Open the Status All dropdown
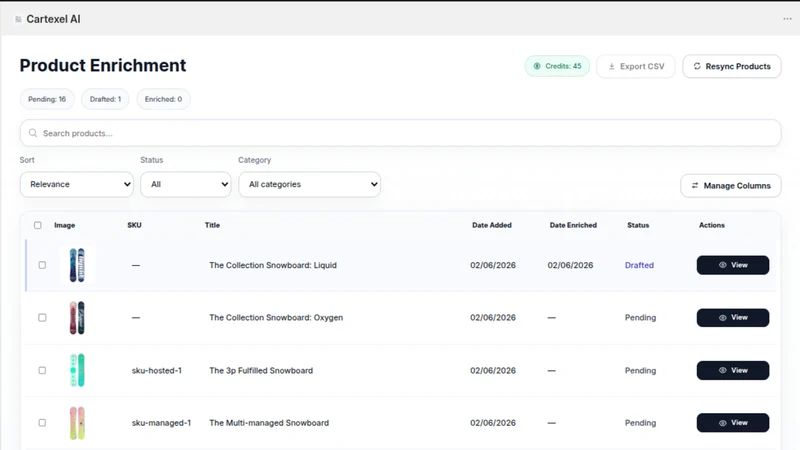This screenshot has width=800, height=450. tap(186, 184)
